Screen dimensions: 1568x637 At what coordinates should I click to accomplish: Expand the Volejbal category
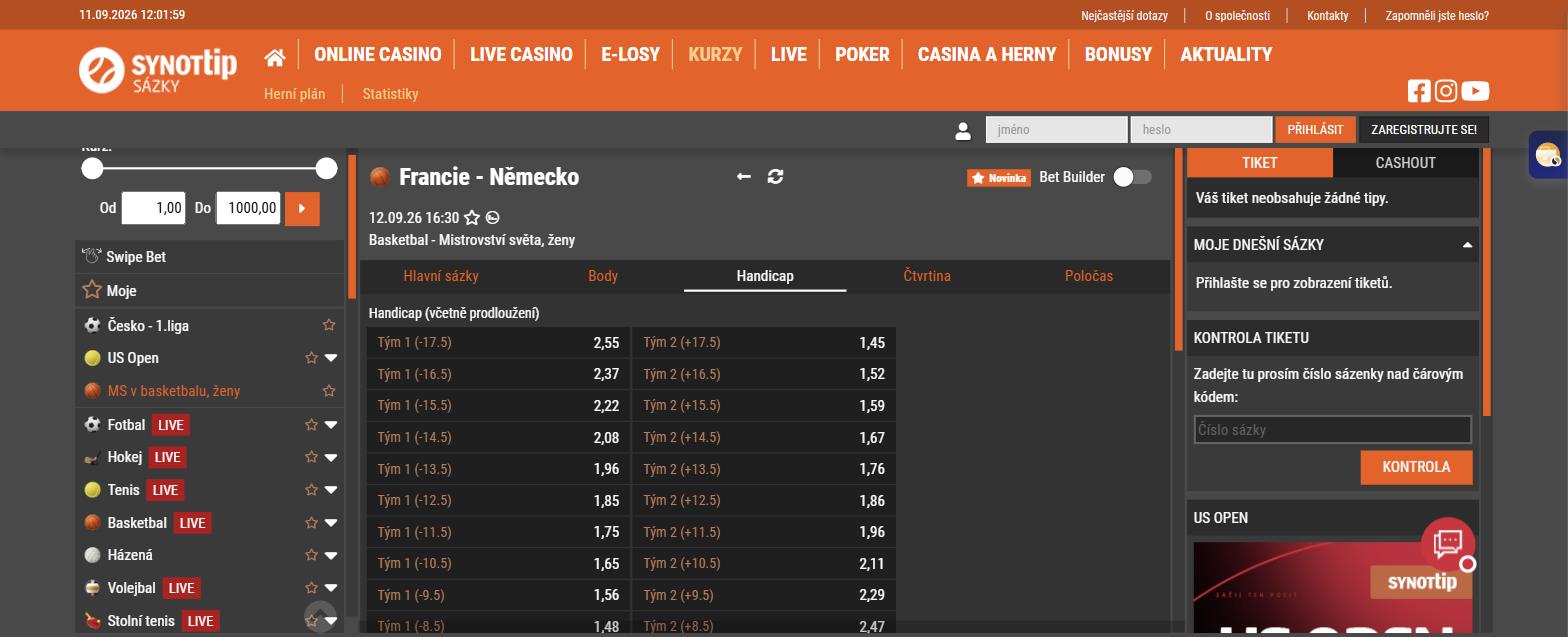click(x=331, y=588)
